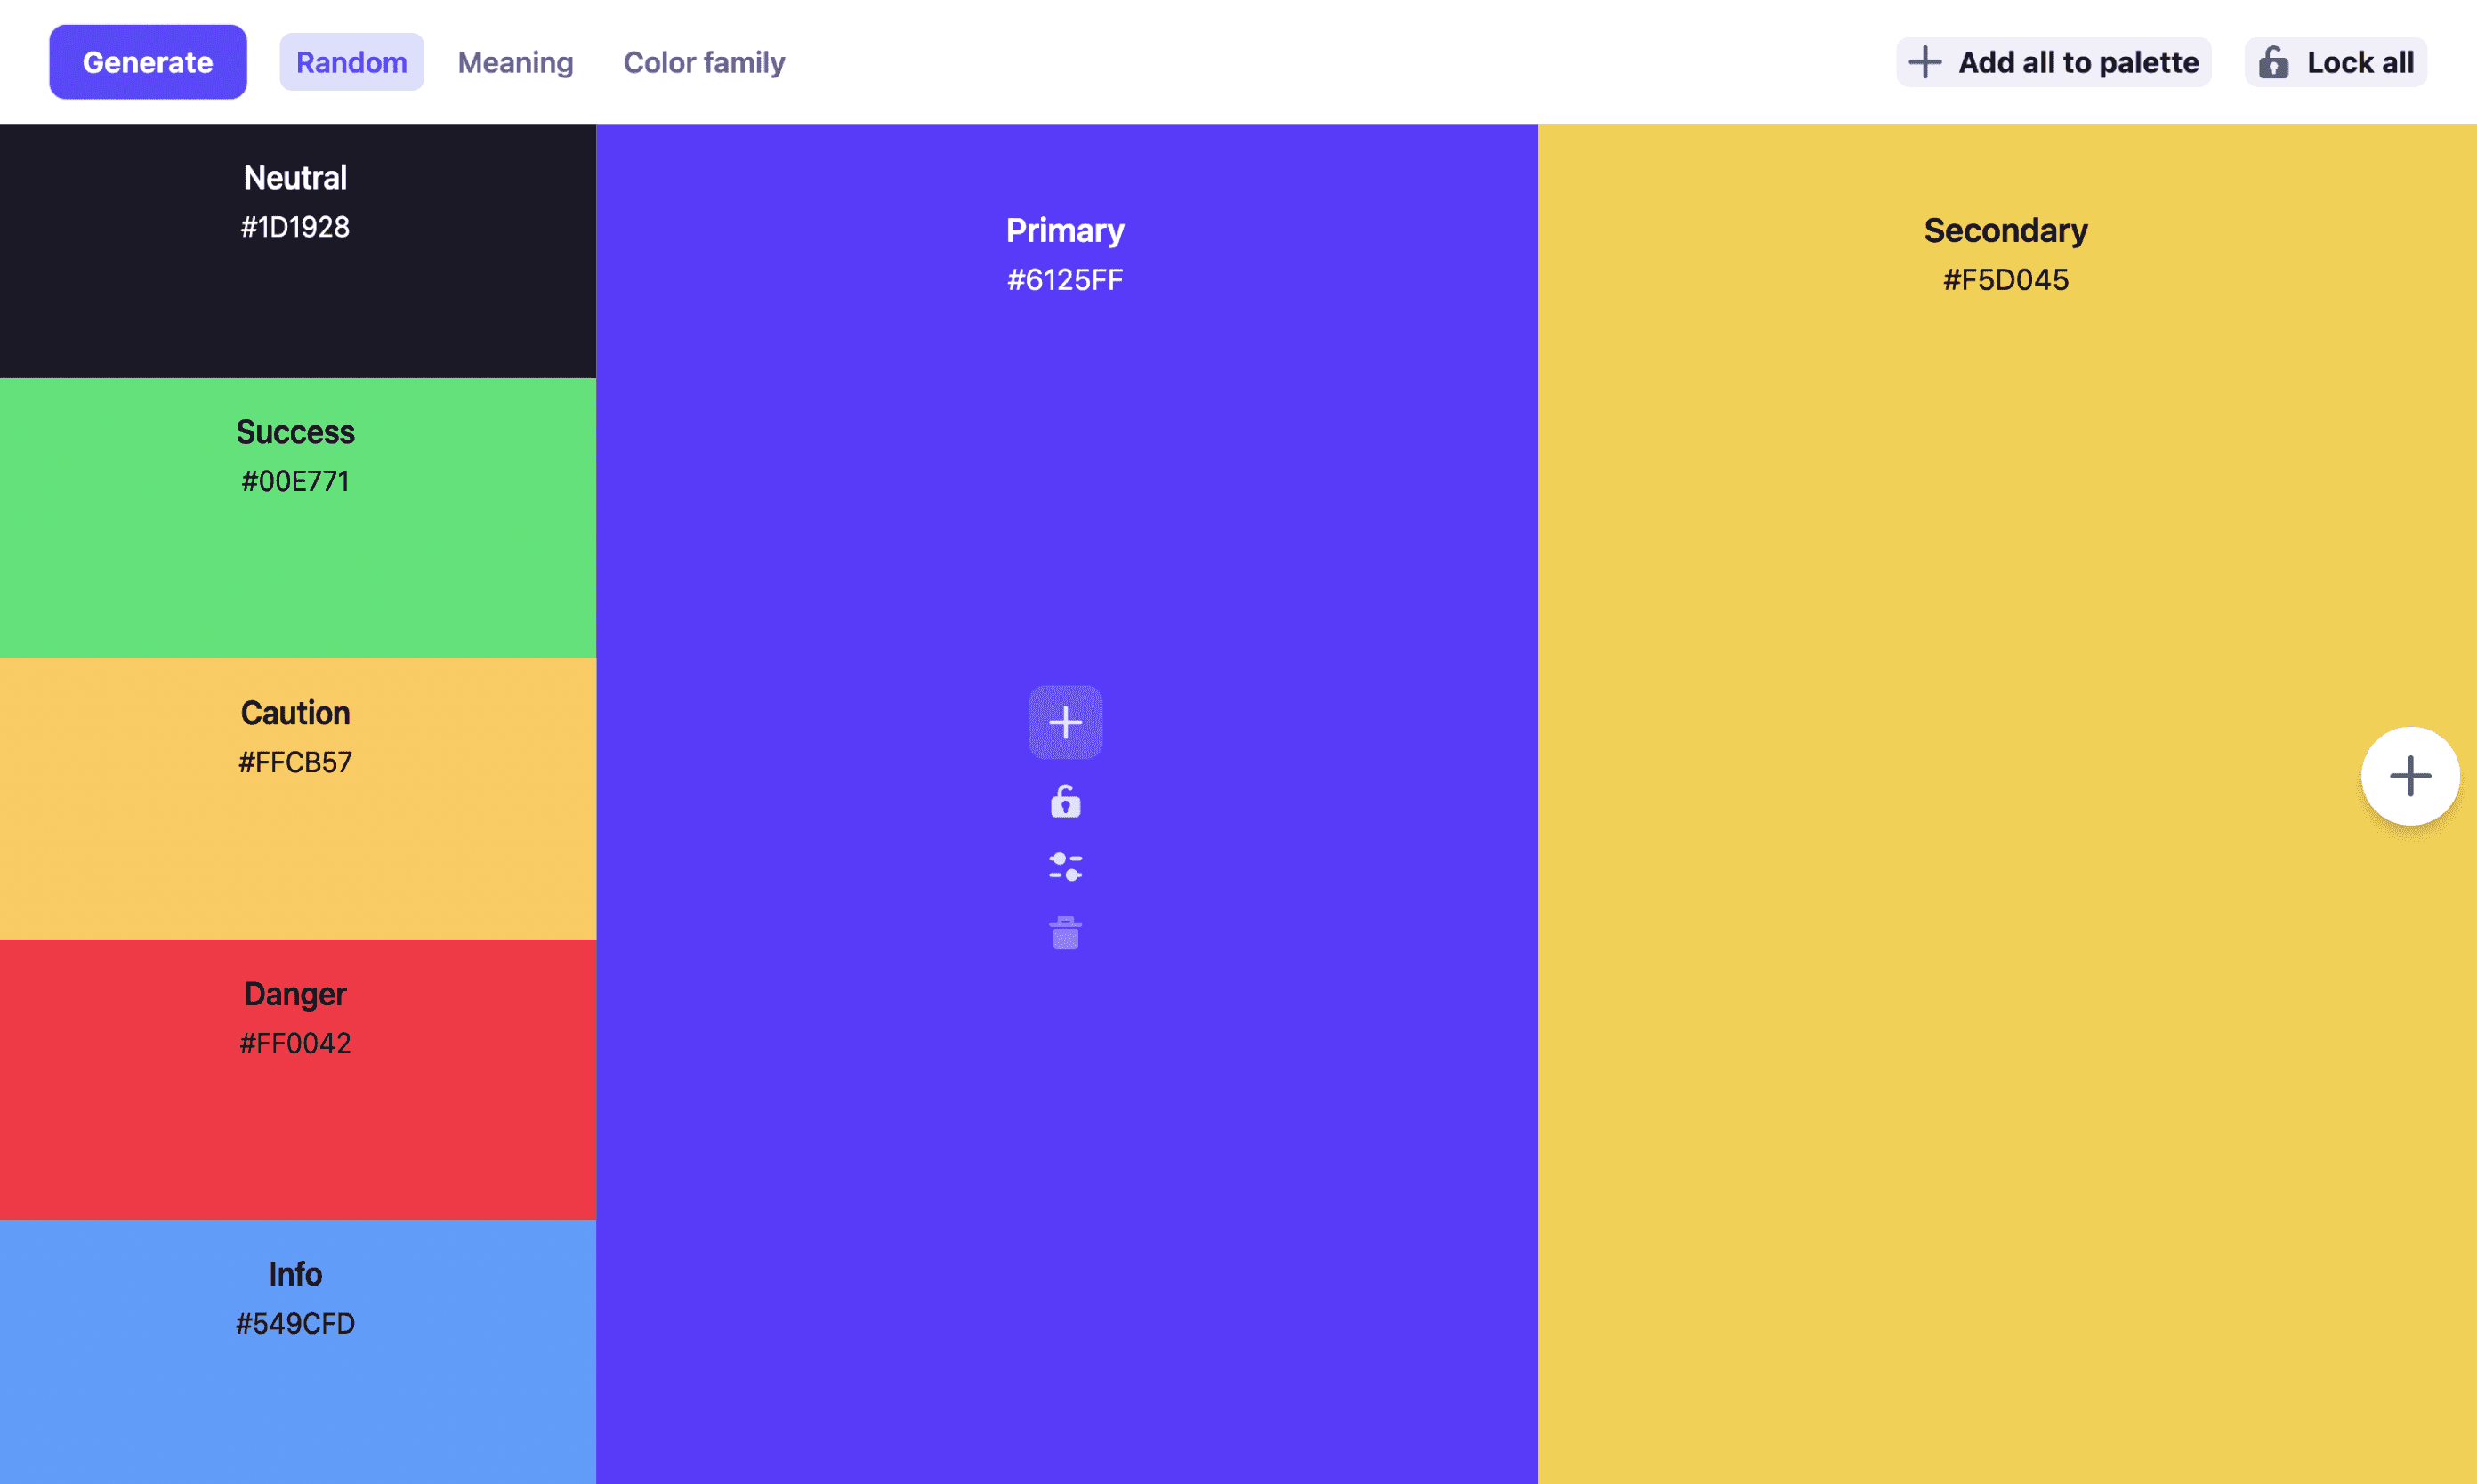Viewport: 2477px width, 1484px height.
Task: Click the Neutral hex code #1D1928
Action: pos(295,227)
